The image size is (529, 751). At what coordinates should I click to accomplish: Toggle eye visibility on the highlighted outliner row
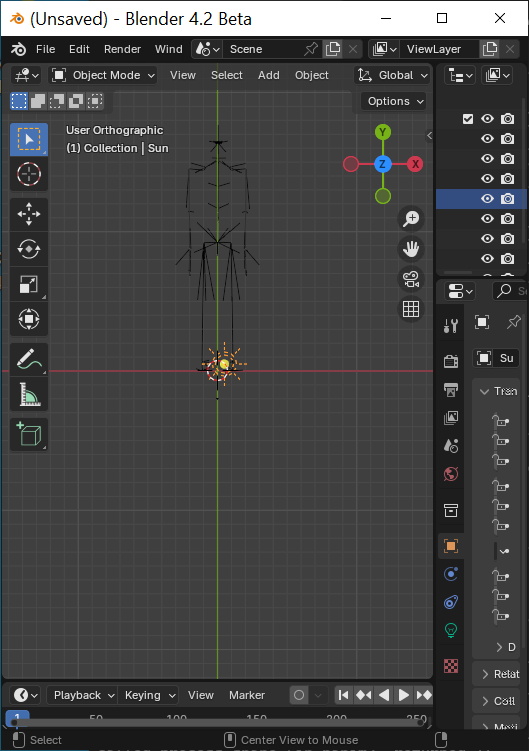click(x=487, y=199)
